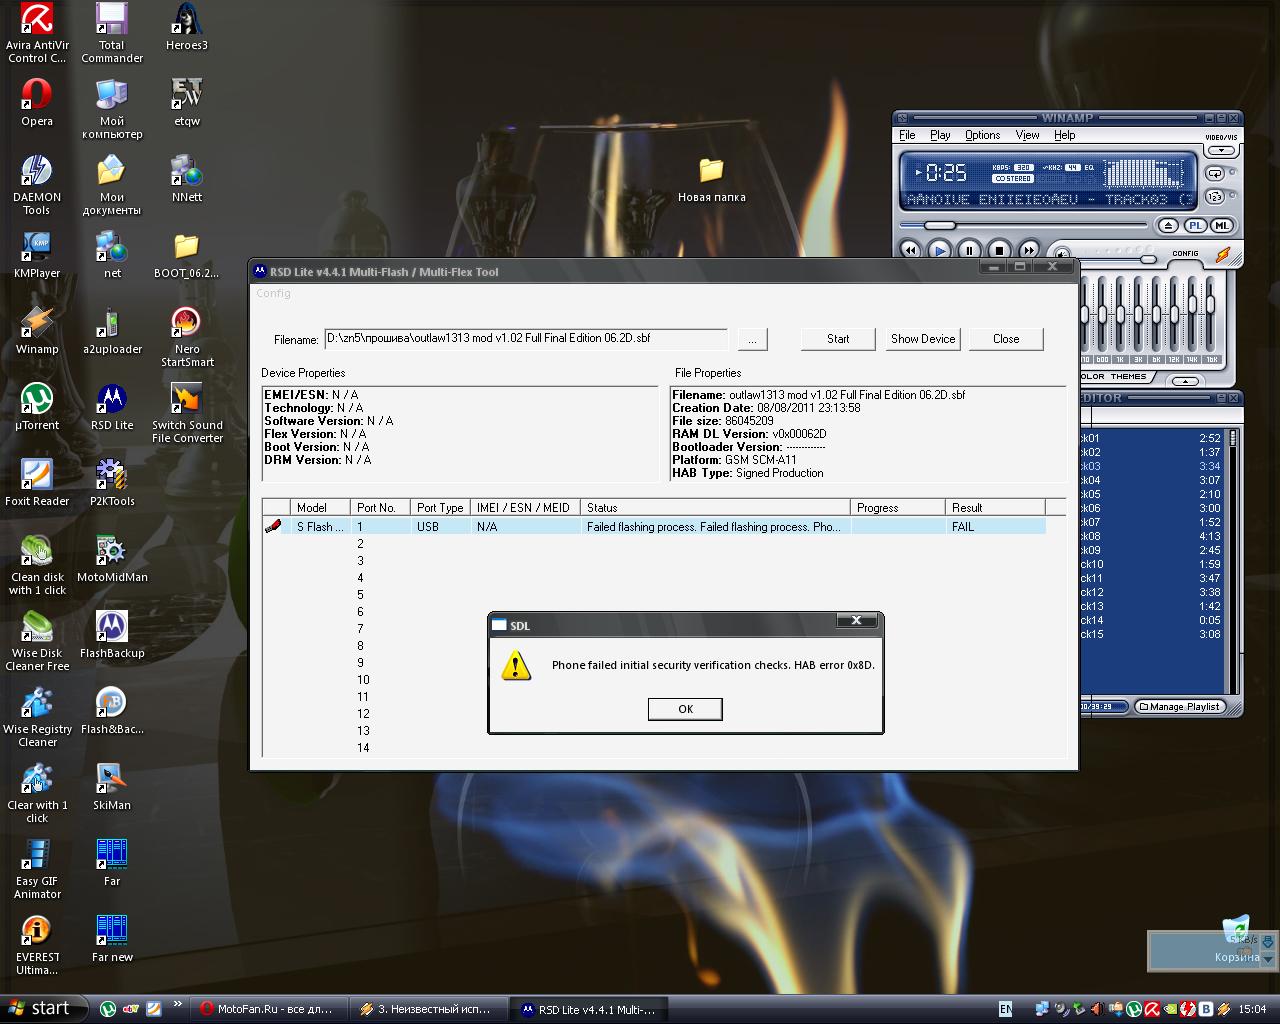
Task: Open the FlashBackup desktop icon
Action: [112, 633]
